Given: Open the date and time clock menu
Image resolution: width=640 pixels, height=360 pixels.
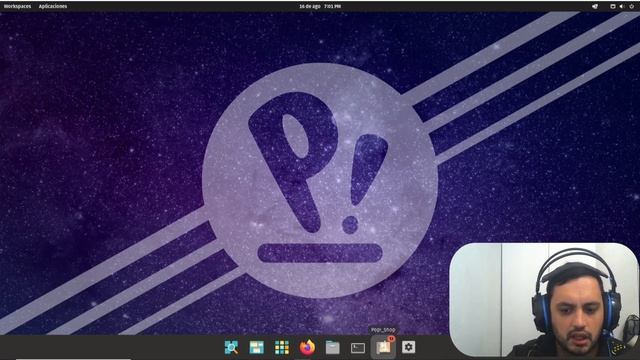Looking at the screenshot, I should [x=320, y=6].
